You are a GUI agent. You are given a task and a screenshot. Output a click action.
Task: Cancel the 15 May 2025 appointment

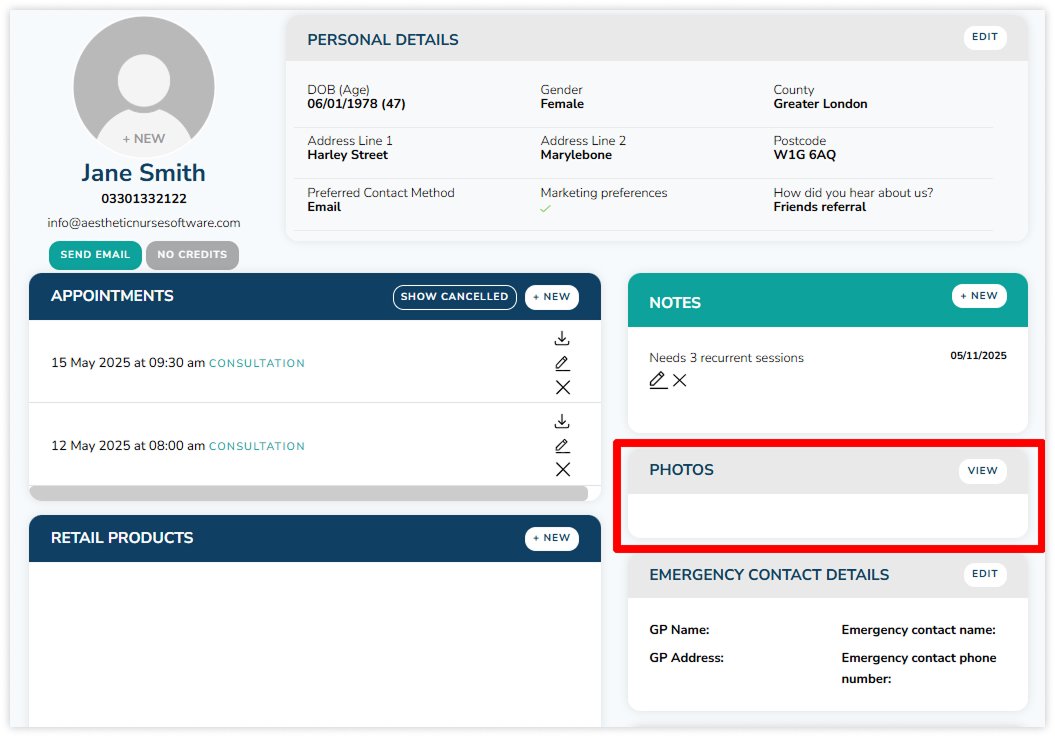point(562,387)
